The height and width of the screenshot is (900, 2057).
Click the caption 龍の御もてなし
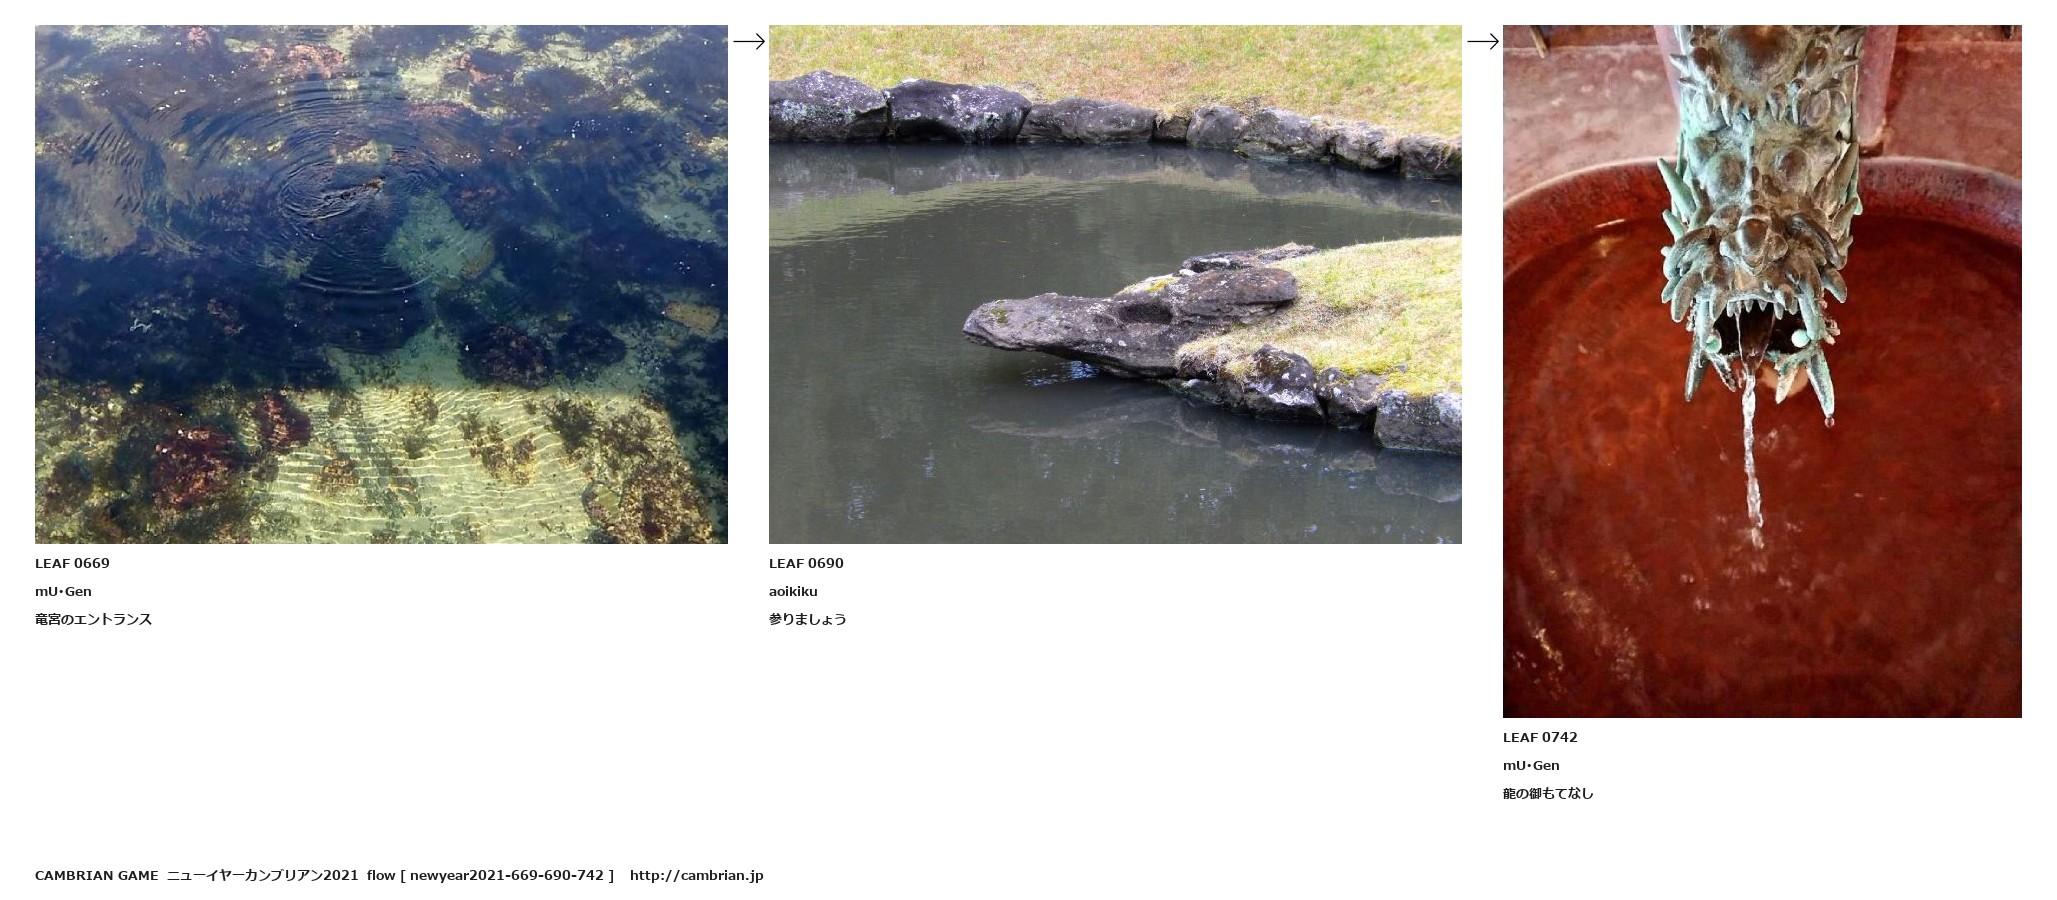1548,793
